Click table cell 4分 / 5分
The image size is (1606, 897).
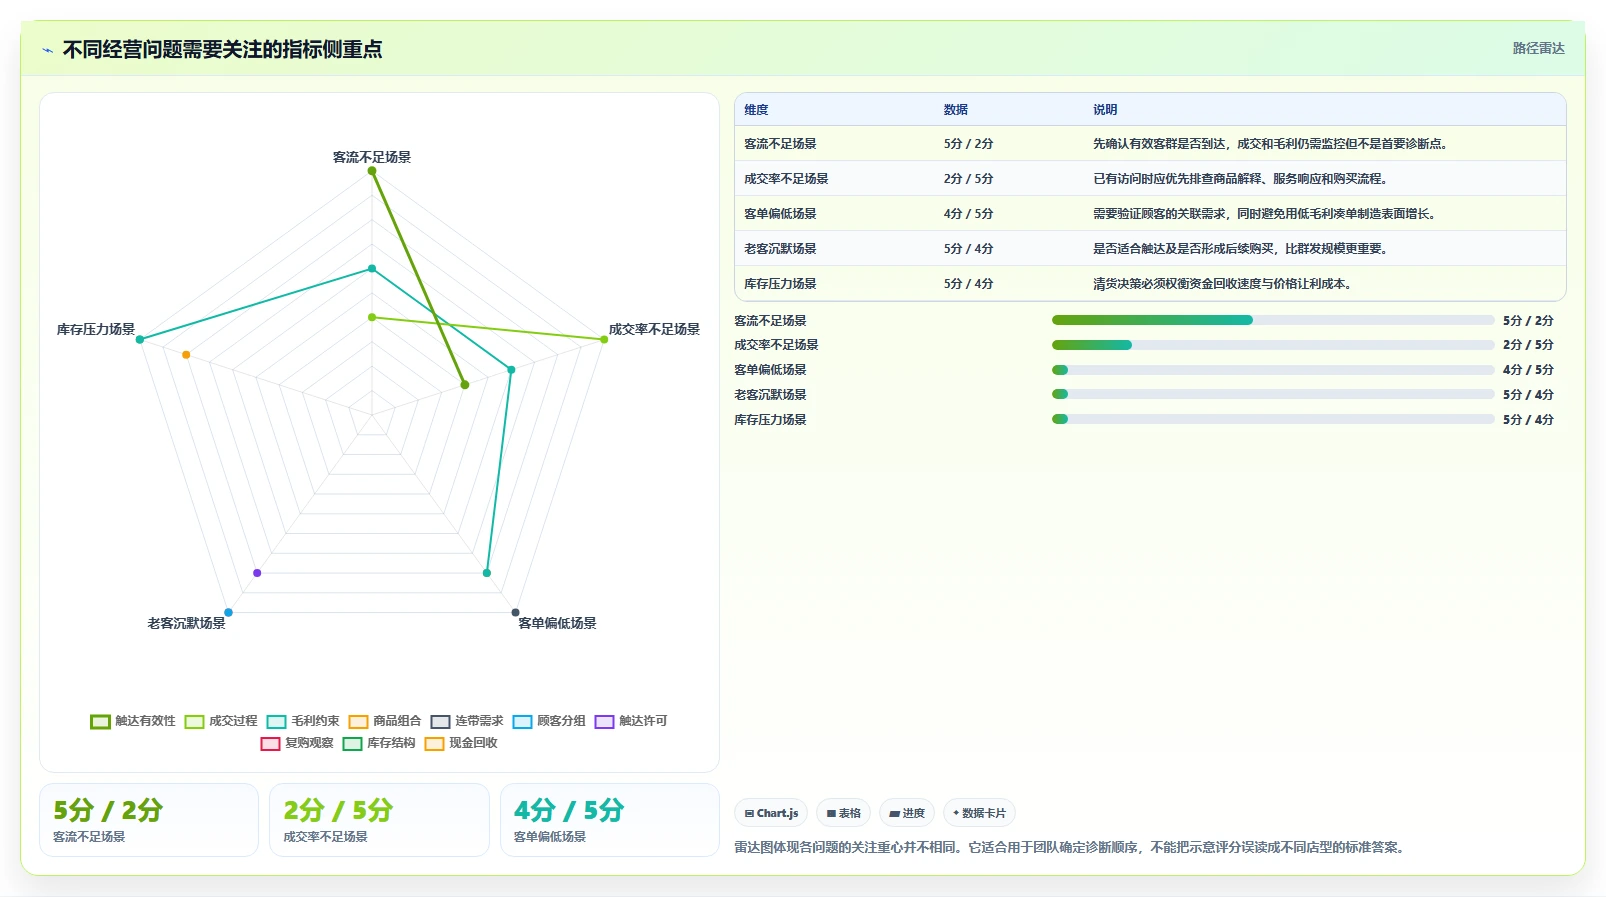click(968, 214)
